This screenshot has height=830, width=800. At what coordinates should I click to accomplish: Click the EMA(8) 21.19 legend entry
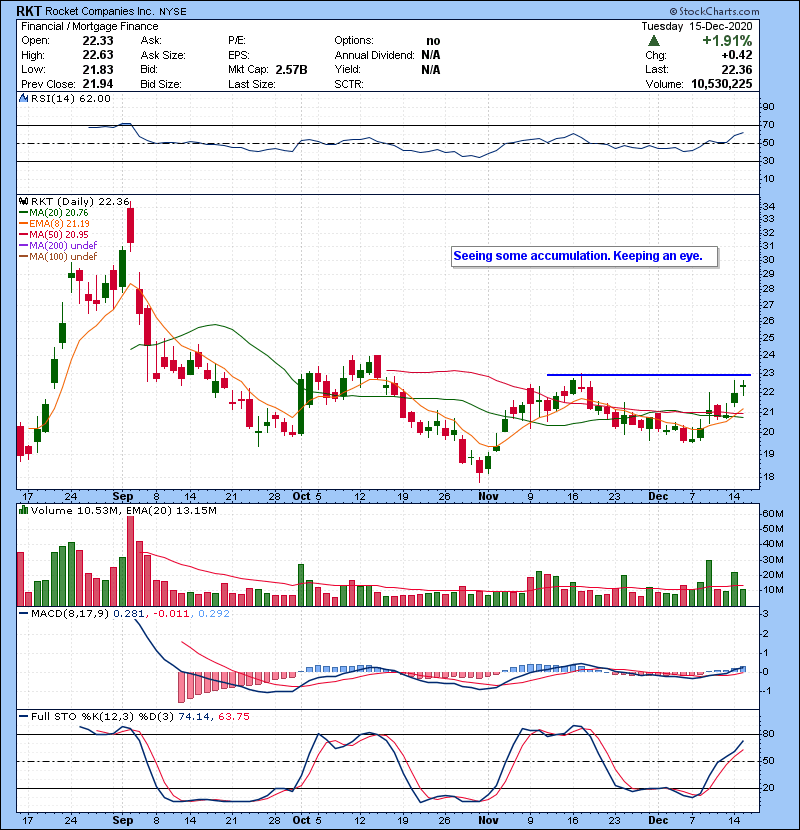point(54,224)
